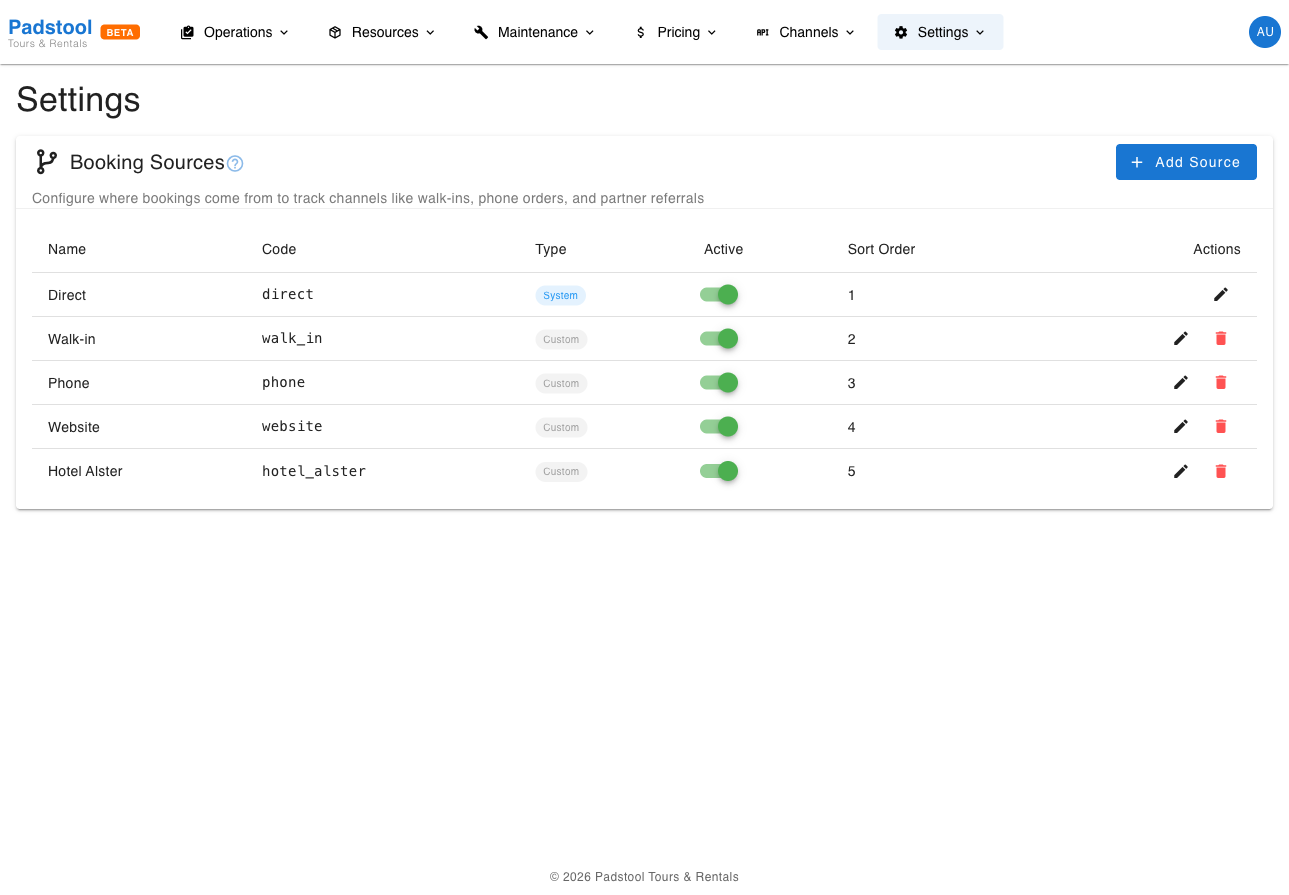Click the Maintenance wrench icon
The height and width of the screenshot is (895, 1289).
point(481,32)
